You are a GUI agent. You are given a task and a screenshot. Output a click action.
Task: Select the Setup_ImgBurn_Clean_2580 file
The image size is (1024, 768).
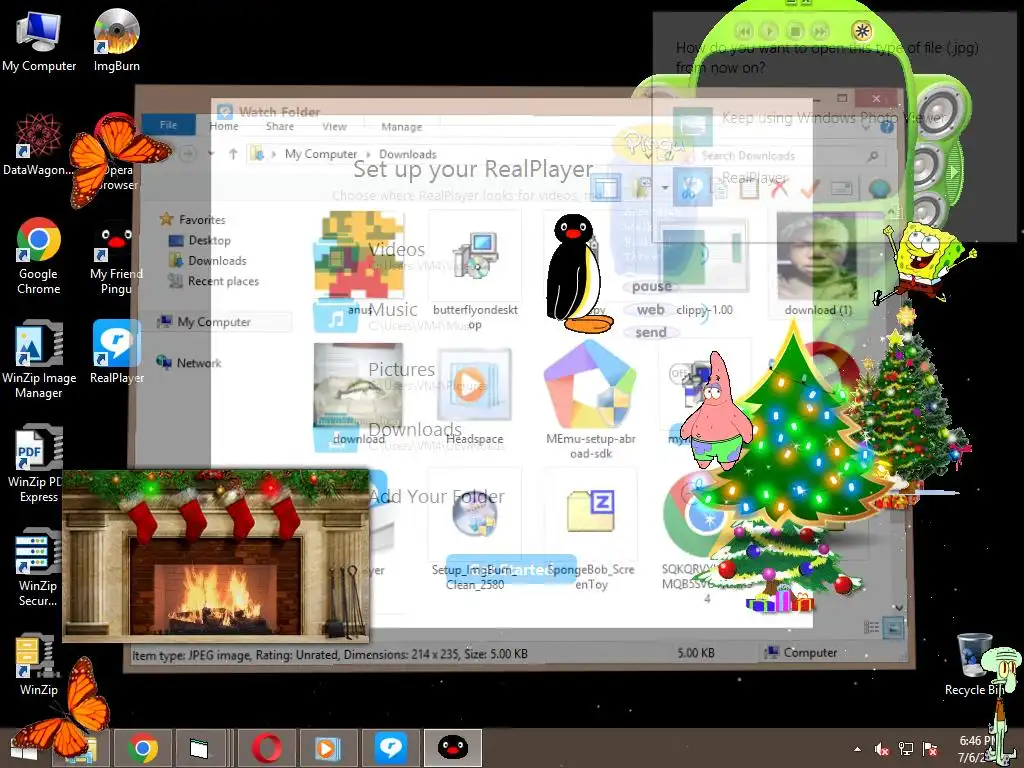[x=475, y=530]
